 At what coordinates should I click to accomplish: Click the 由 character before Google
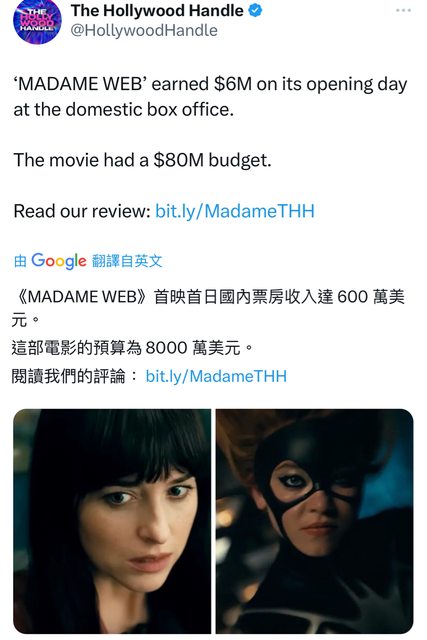[x=20, y=261]
